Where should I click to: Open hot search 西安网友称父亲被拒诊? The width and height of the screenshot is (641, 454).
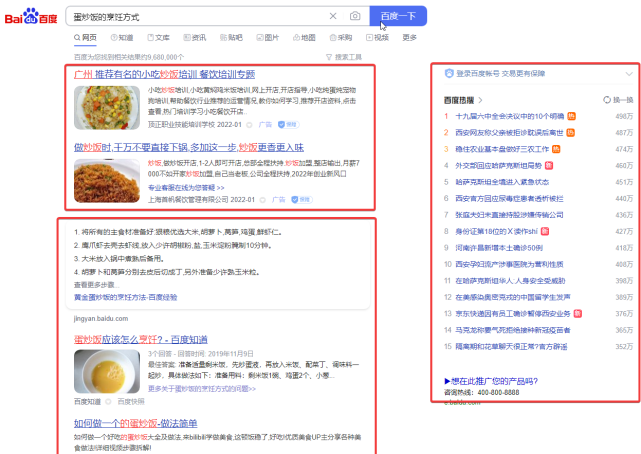(509, 133)
